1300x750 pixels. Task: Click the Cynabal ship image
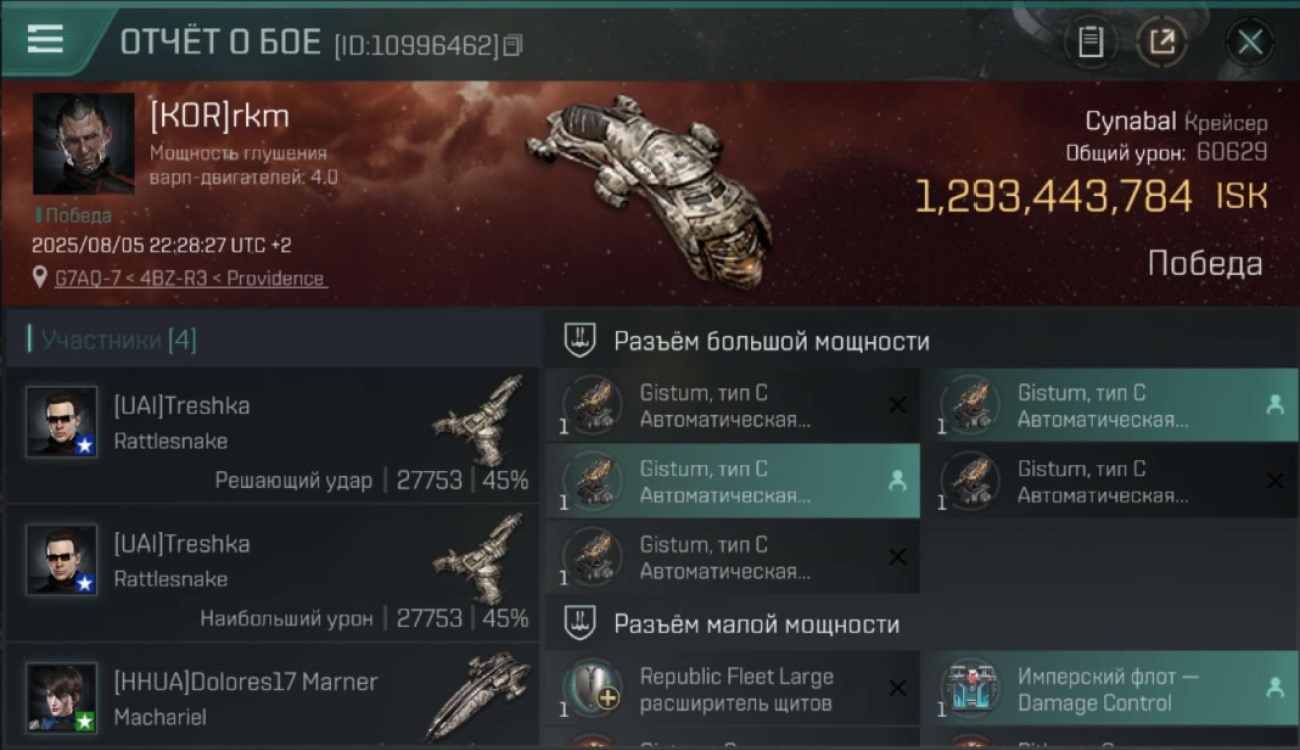[650, 188]
